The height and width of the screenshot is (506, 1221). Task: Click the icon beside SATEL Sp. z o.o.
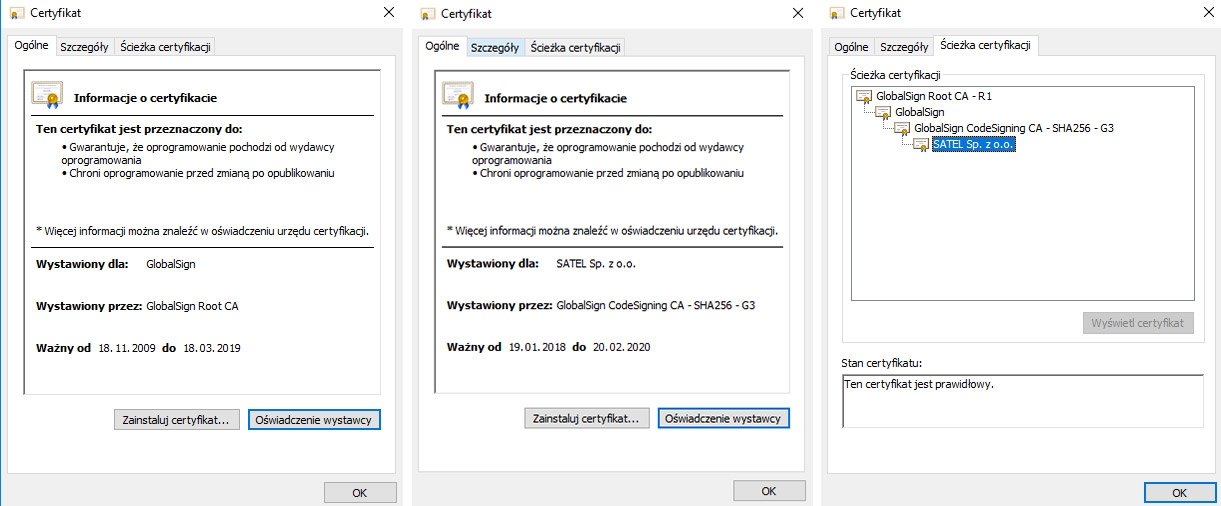921,144
